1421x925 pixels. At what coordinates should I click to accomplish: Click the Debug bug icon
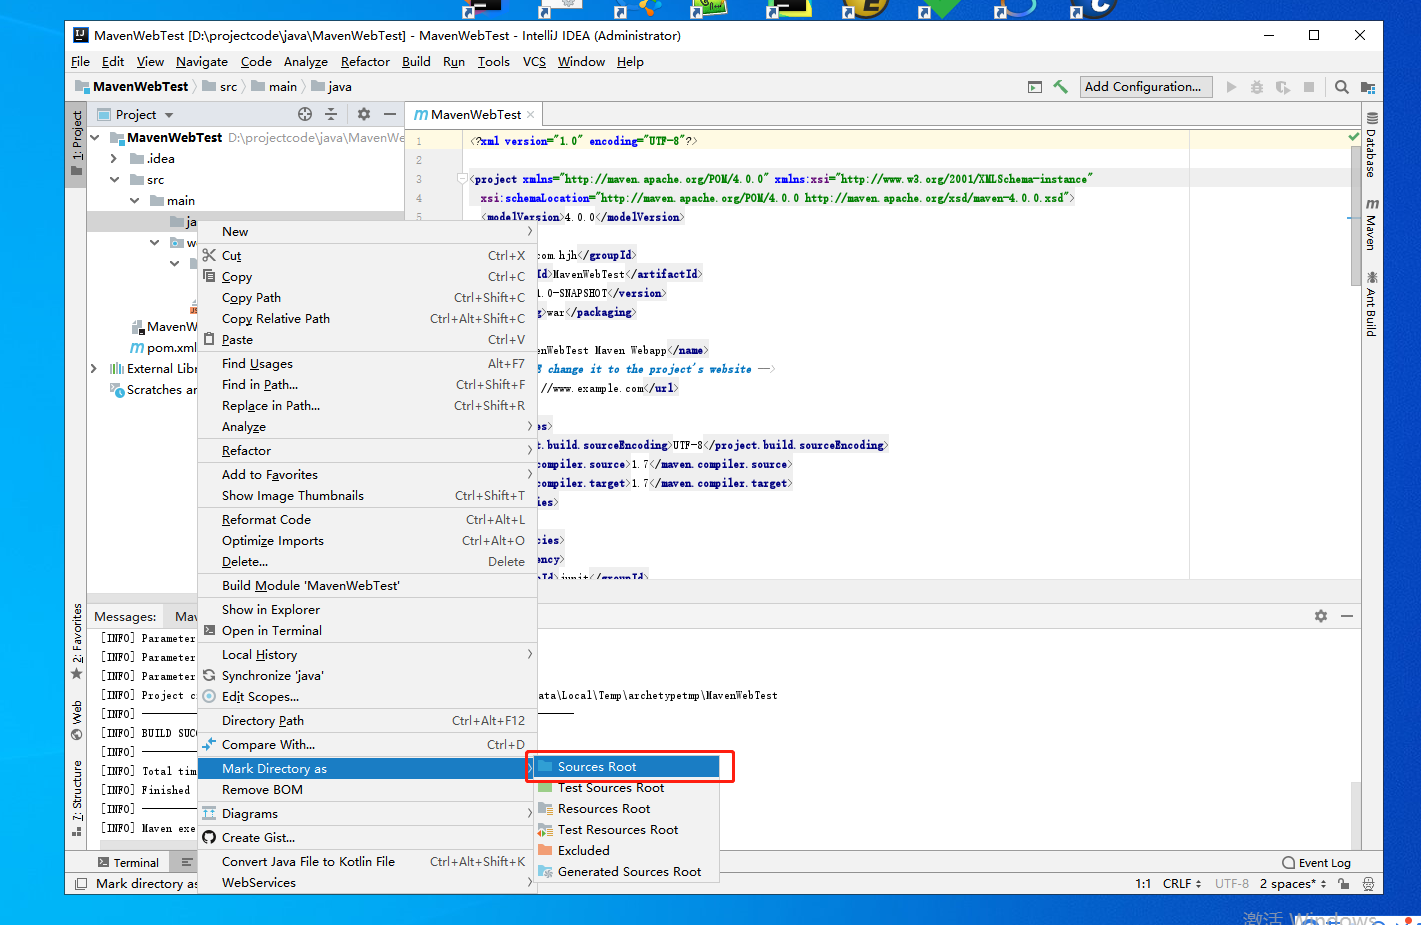tap(1257, 87)
